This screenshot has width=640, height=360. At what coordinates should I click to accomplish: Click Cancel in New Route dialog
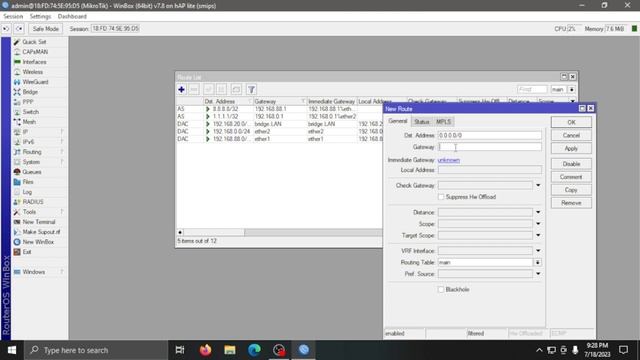tap(571, 135)
